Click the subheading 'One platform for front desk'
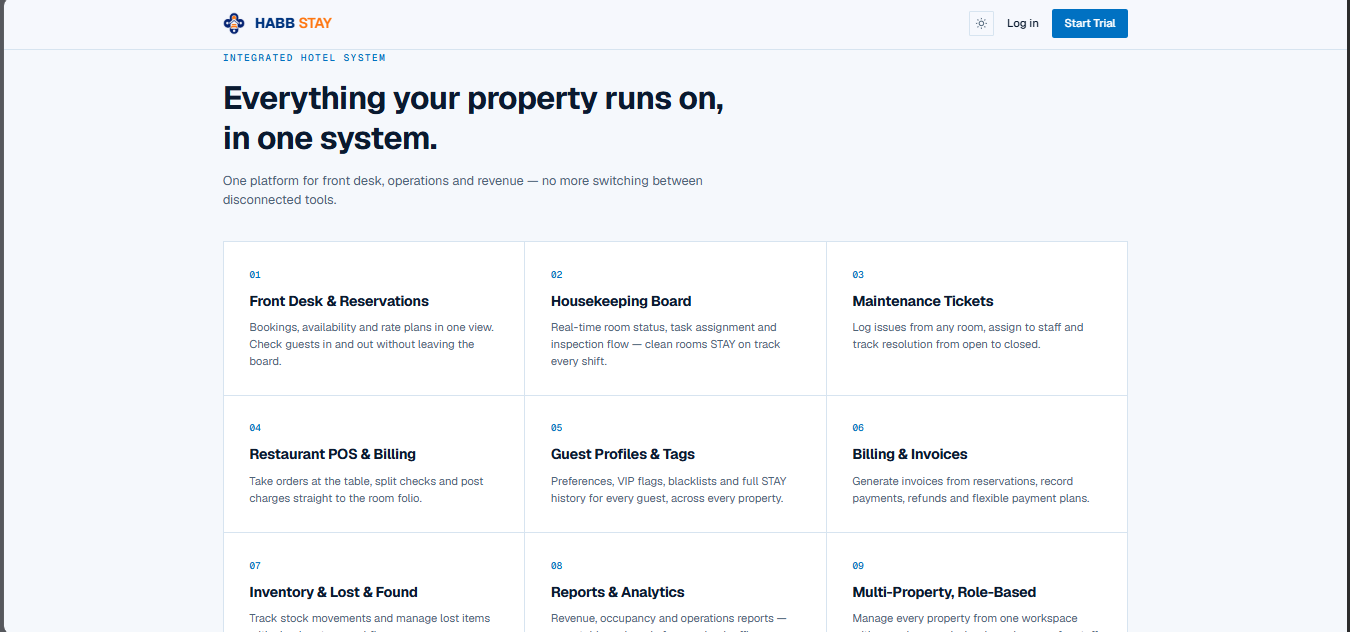The image size is (1350, 632). pyautogui.click(x=303, y=181)
